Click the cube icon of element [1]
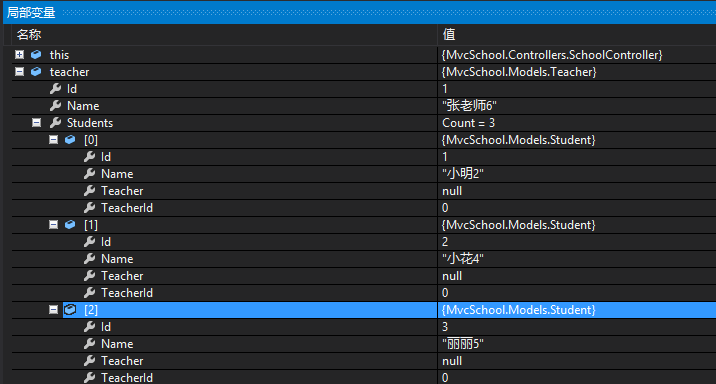The width and height of the screenshot is (716, 384). 70,225
